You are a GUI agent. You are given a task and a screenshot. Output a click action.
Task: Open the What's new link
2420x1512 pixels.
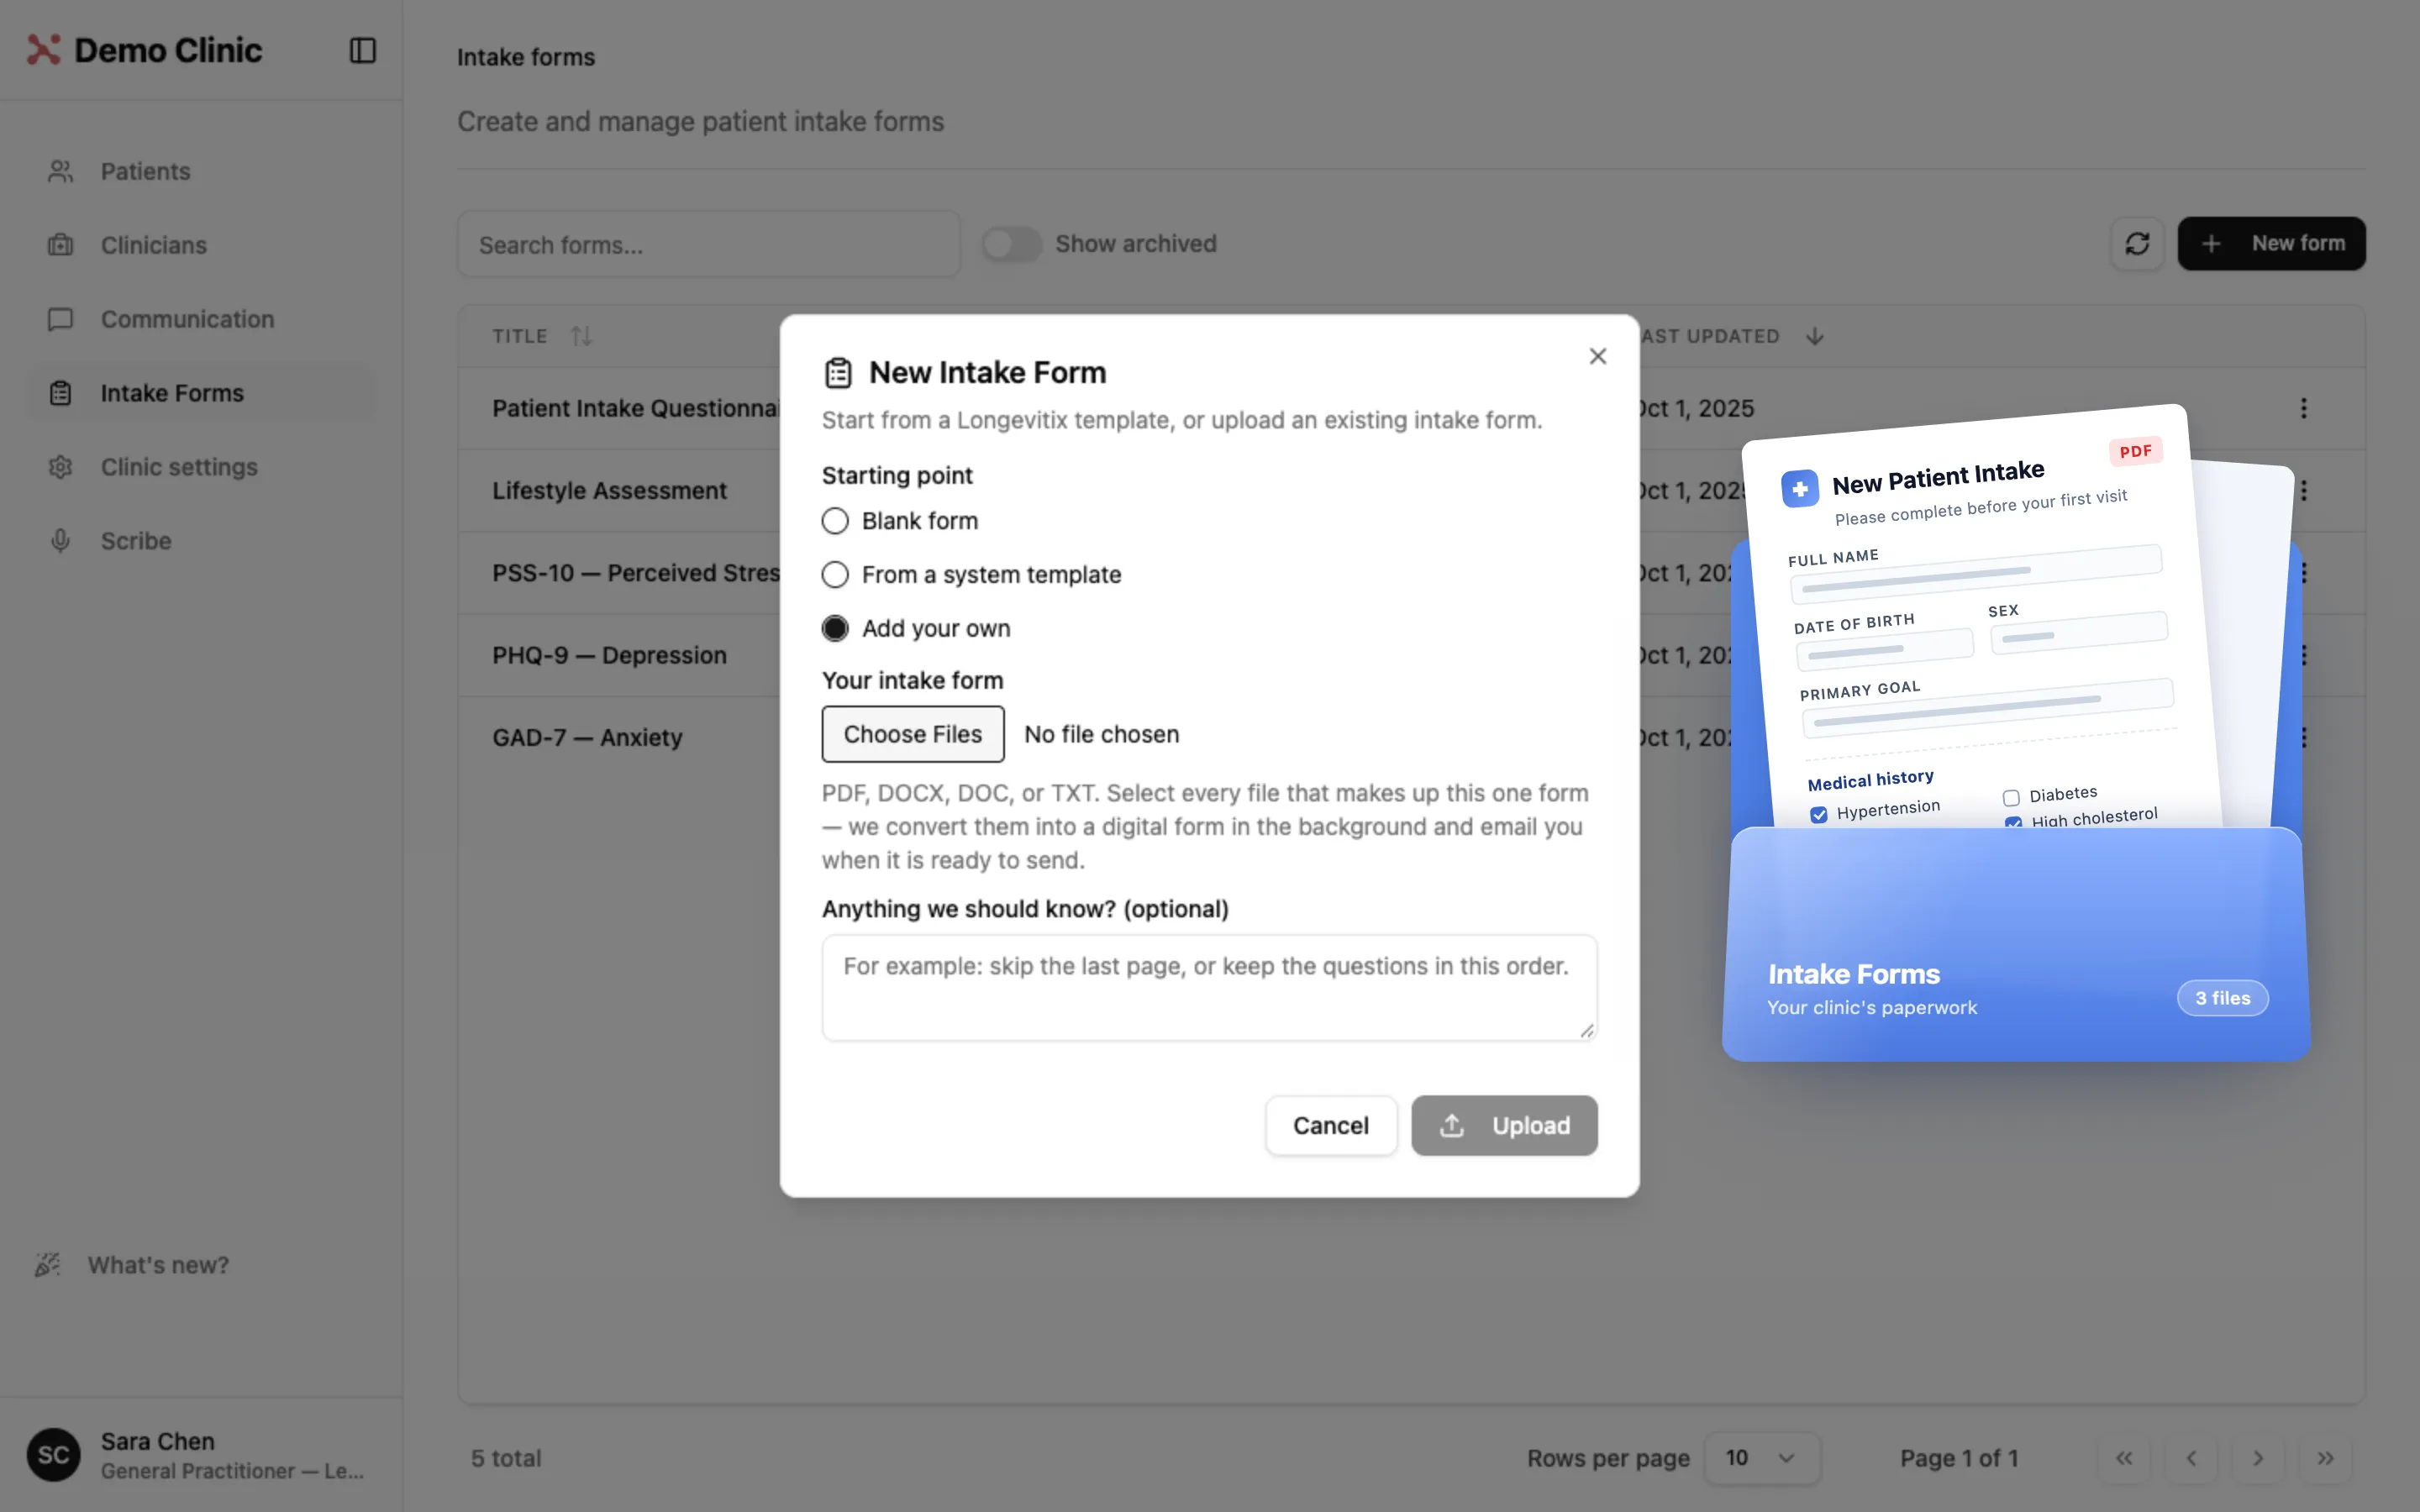click(158, 1265)
